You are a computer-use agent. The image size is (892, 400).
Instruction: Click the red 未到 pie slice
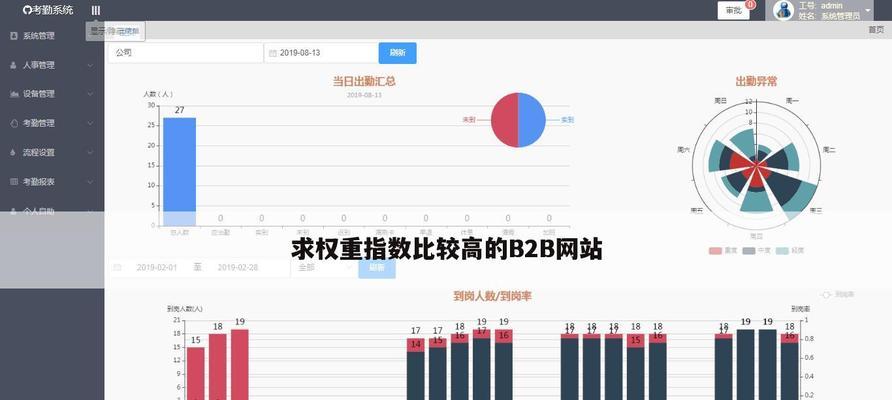coord(505,120)
